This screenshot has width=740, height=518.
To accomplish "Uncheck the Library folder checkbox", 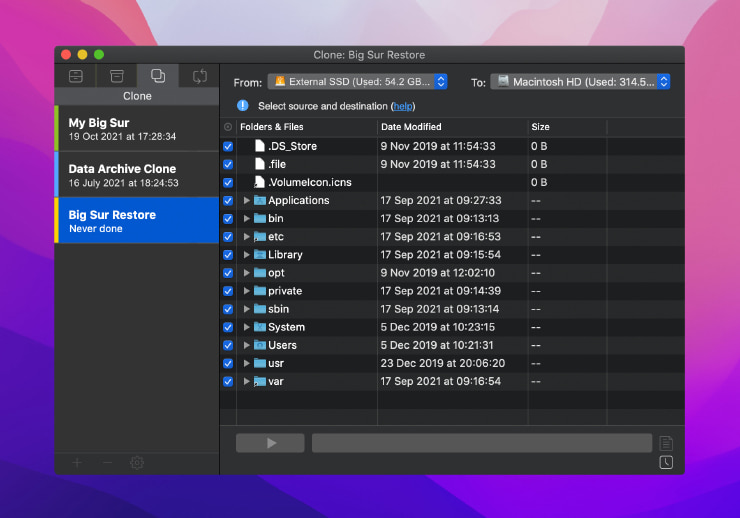I will (228, 255).
